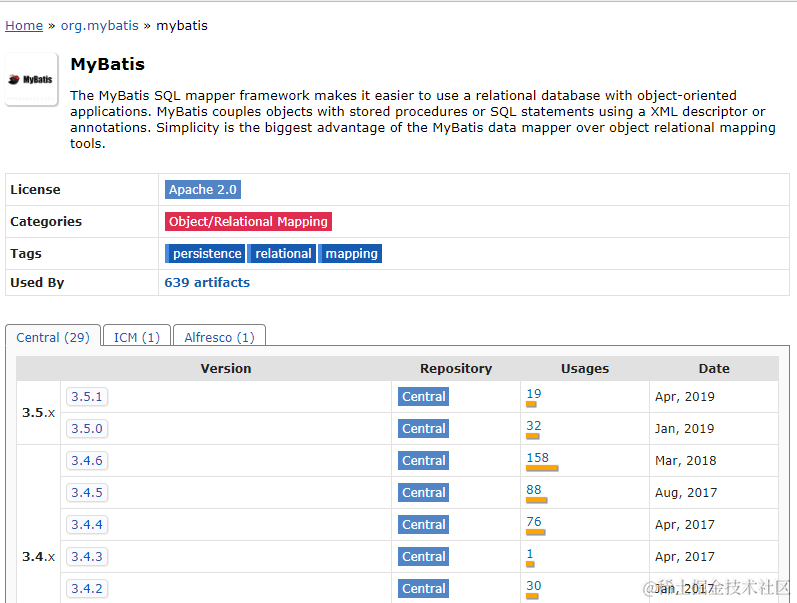The height and width of the screenshot is (603, 797).
Task: Open the 639 artifacts link
Action: click(207, 283)
